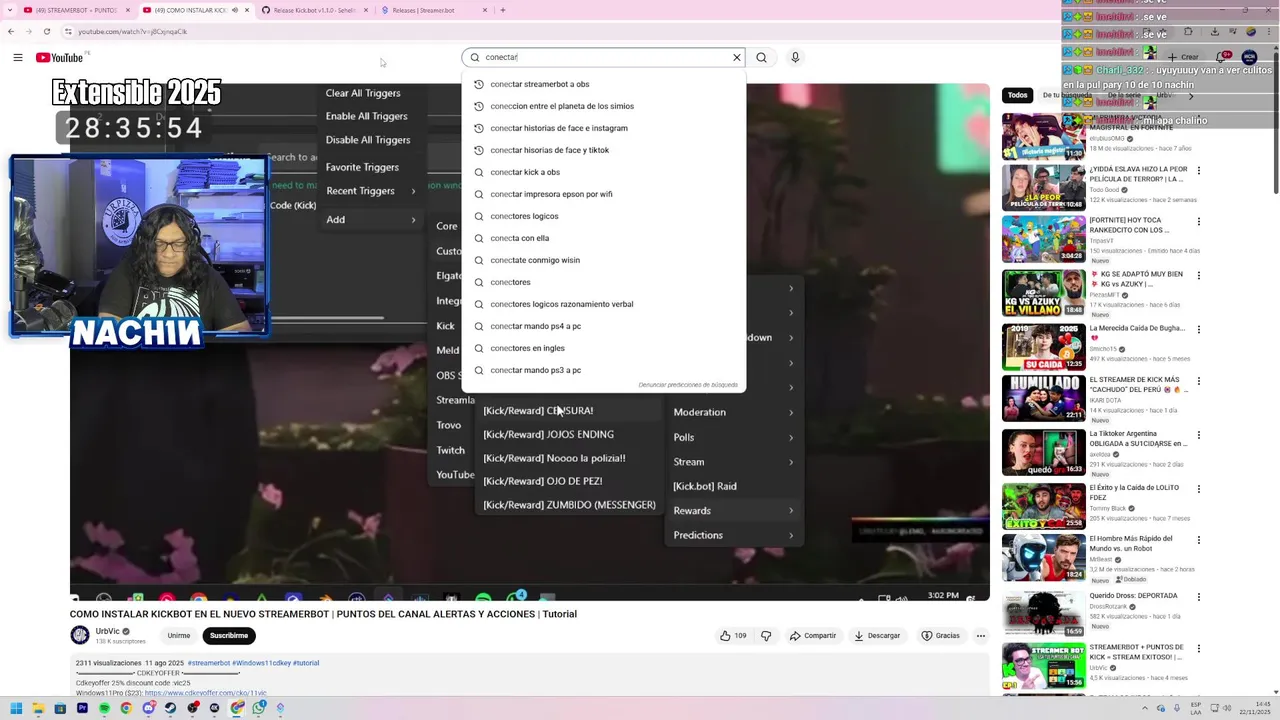Click the address bar URL
Image resolution: width=1280 pixels, height=720 pixels.
[133, 31]
